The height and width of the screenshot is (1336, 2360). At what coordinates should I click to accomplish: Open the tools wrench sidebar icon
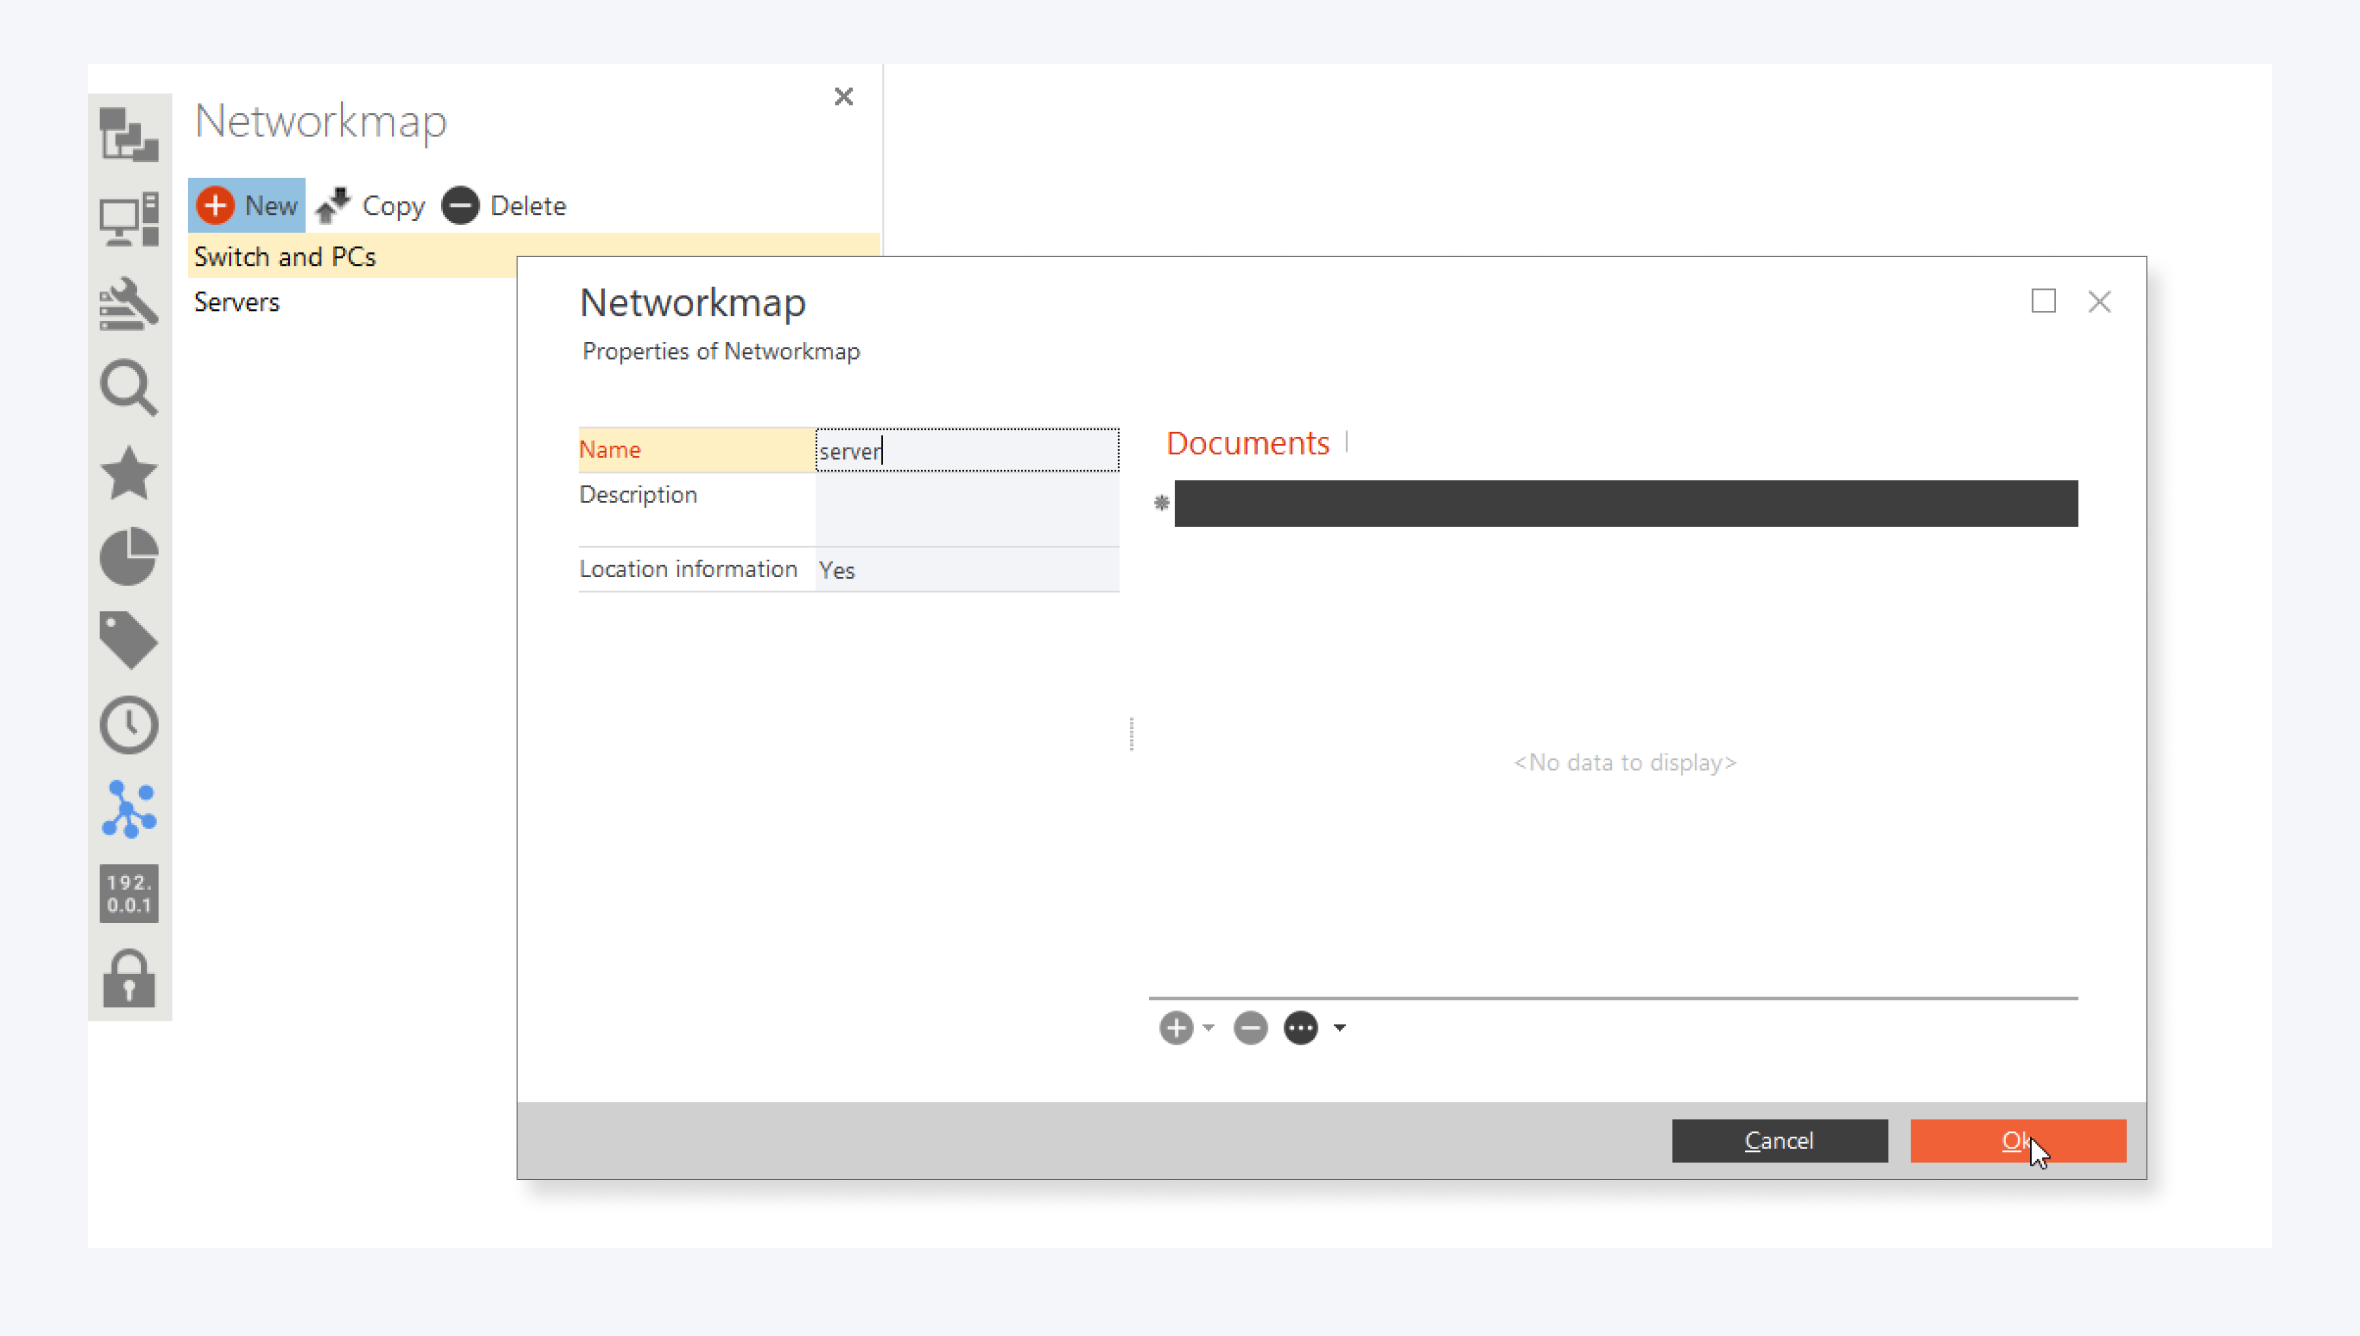coord(129,304)
